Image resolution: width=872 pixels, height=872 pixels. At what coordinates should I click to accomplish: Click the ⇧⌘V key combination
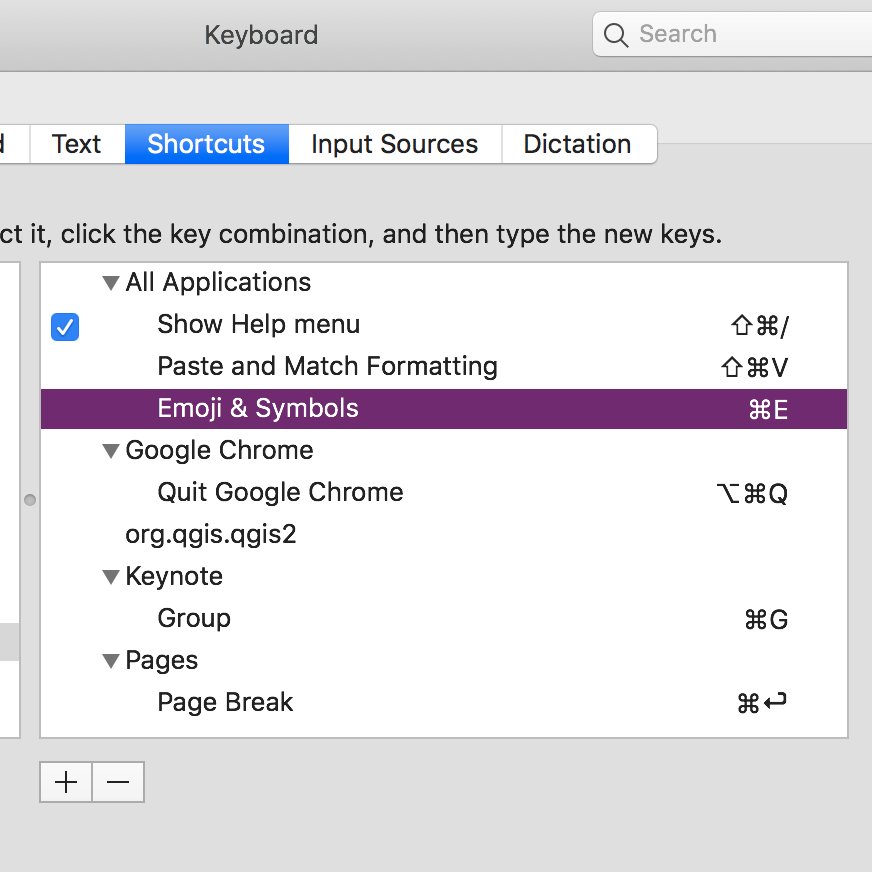pos(755,368)
